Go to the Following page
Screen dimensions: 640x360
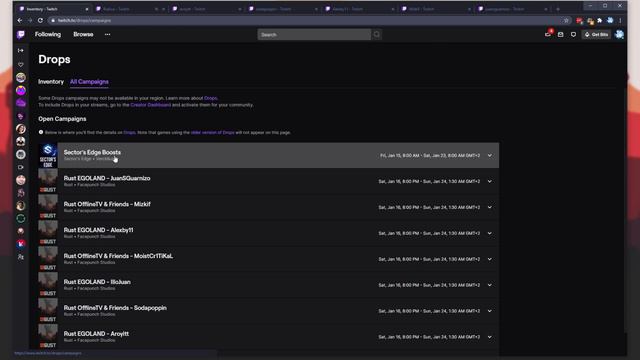point(48,35)
